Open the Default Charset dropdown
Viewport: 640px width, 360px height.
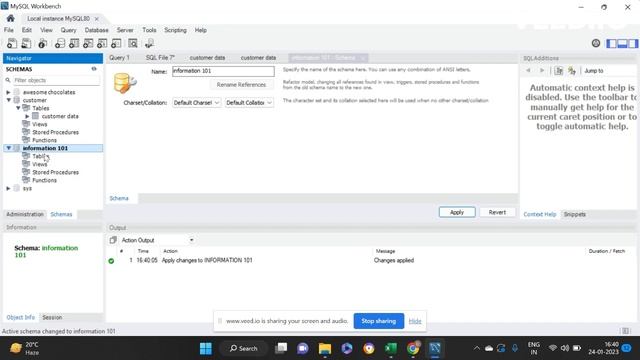196,102
